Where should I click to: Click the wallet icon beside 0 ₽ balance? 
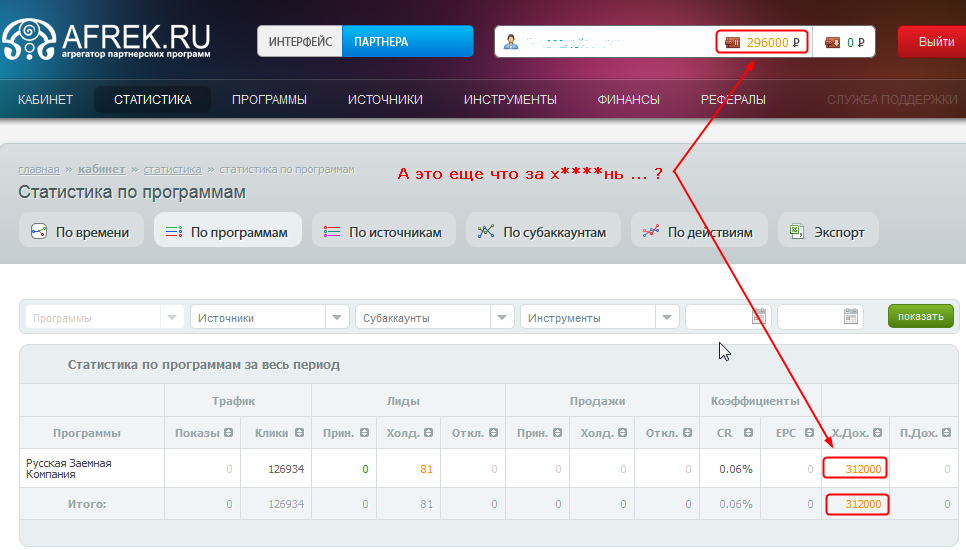[x=832, y=42]
